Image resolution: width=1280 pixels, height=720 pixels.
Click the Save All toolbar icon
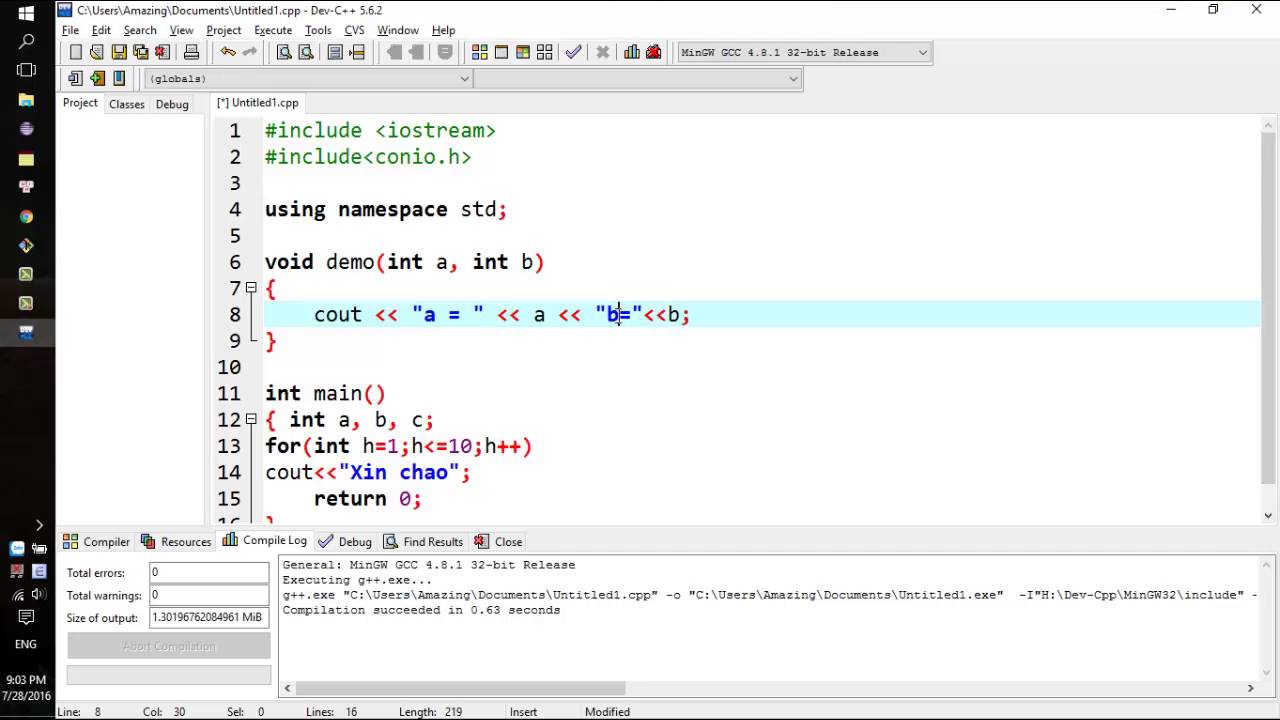tap(141, 53)
